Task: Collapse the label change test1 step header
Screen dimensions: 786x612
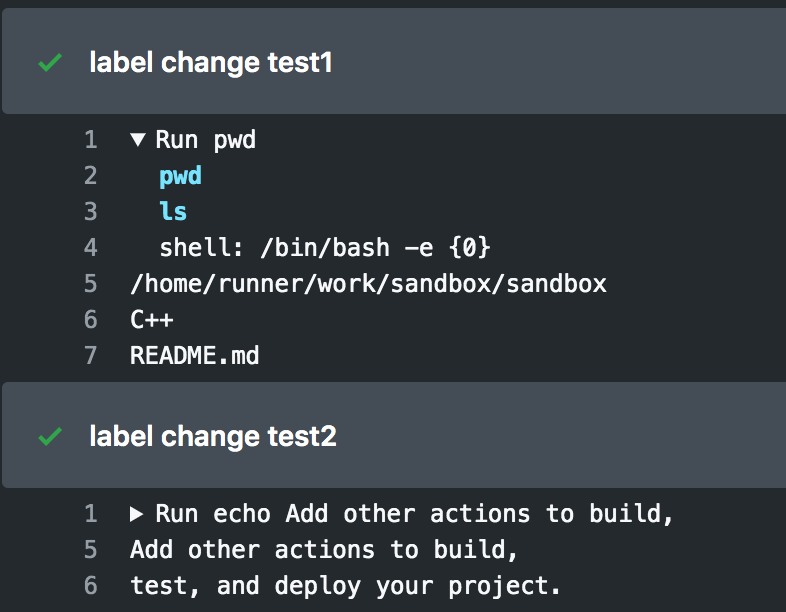Action: pos(210,63)
